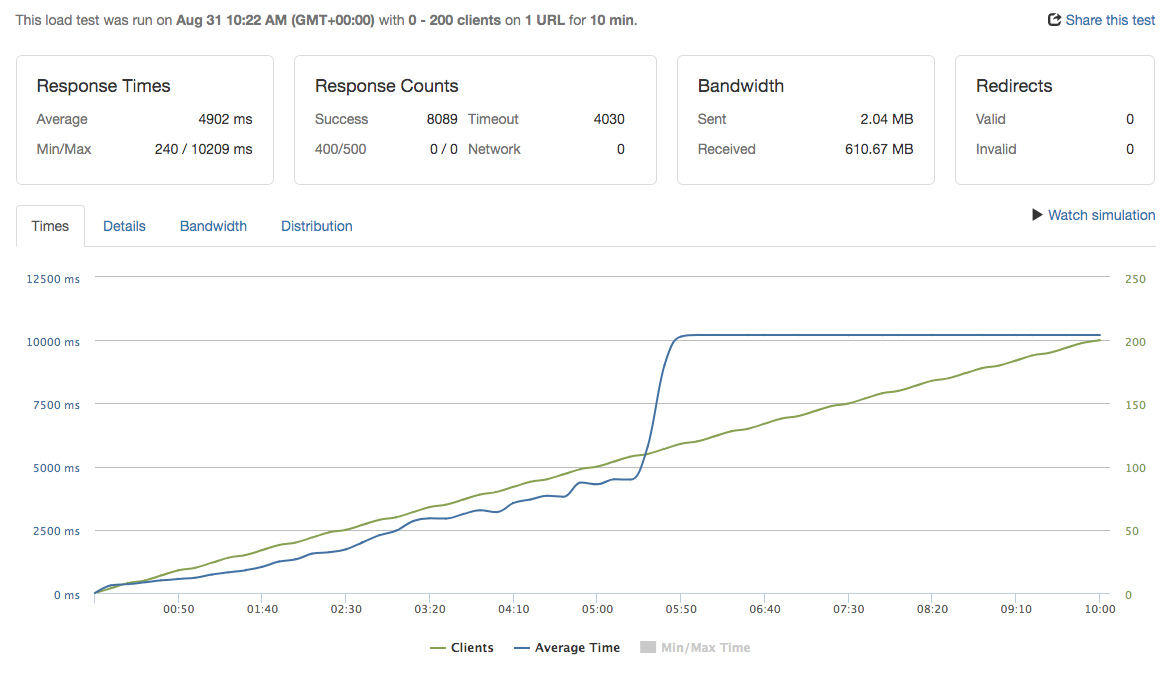Click the Response Times summary card
This screenshot has width=1165, height=680.
145,119
